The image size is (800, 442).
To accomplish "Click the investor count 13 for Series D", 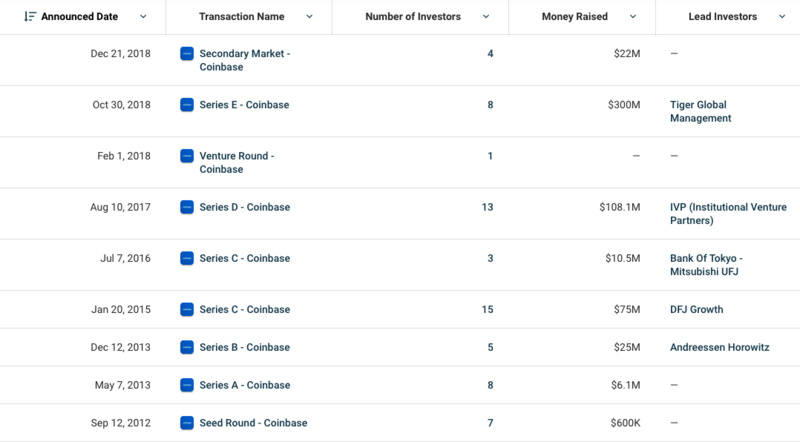I will coord(487,207).
